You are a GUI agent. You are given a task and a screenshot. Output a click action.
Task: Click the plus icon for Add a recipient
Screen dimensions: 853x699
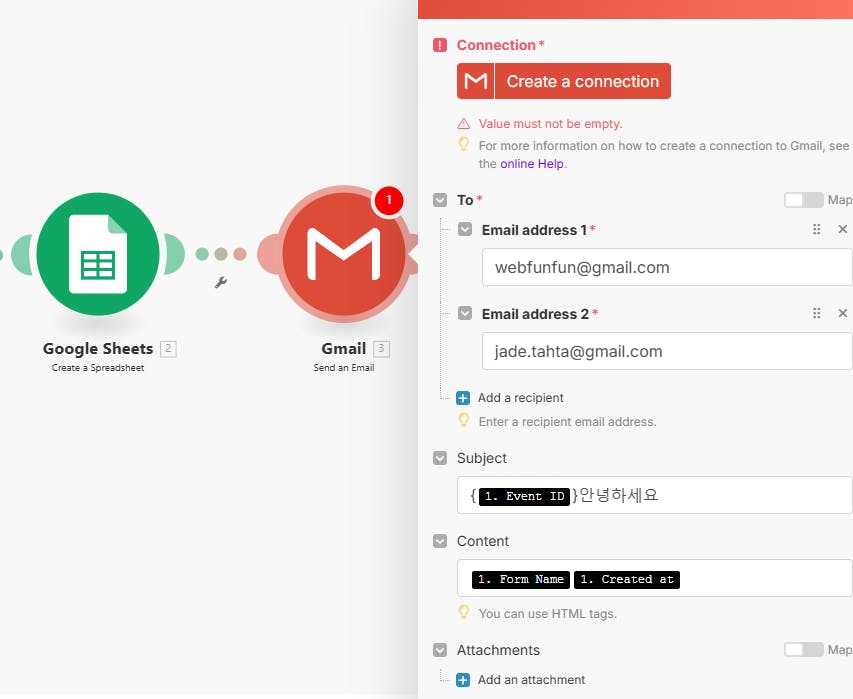coord(463,398)
